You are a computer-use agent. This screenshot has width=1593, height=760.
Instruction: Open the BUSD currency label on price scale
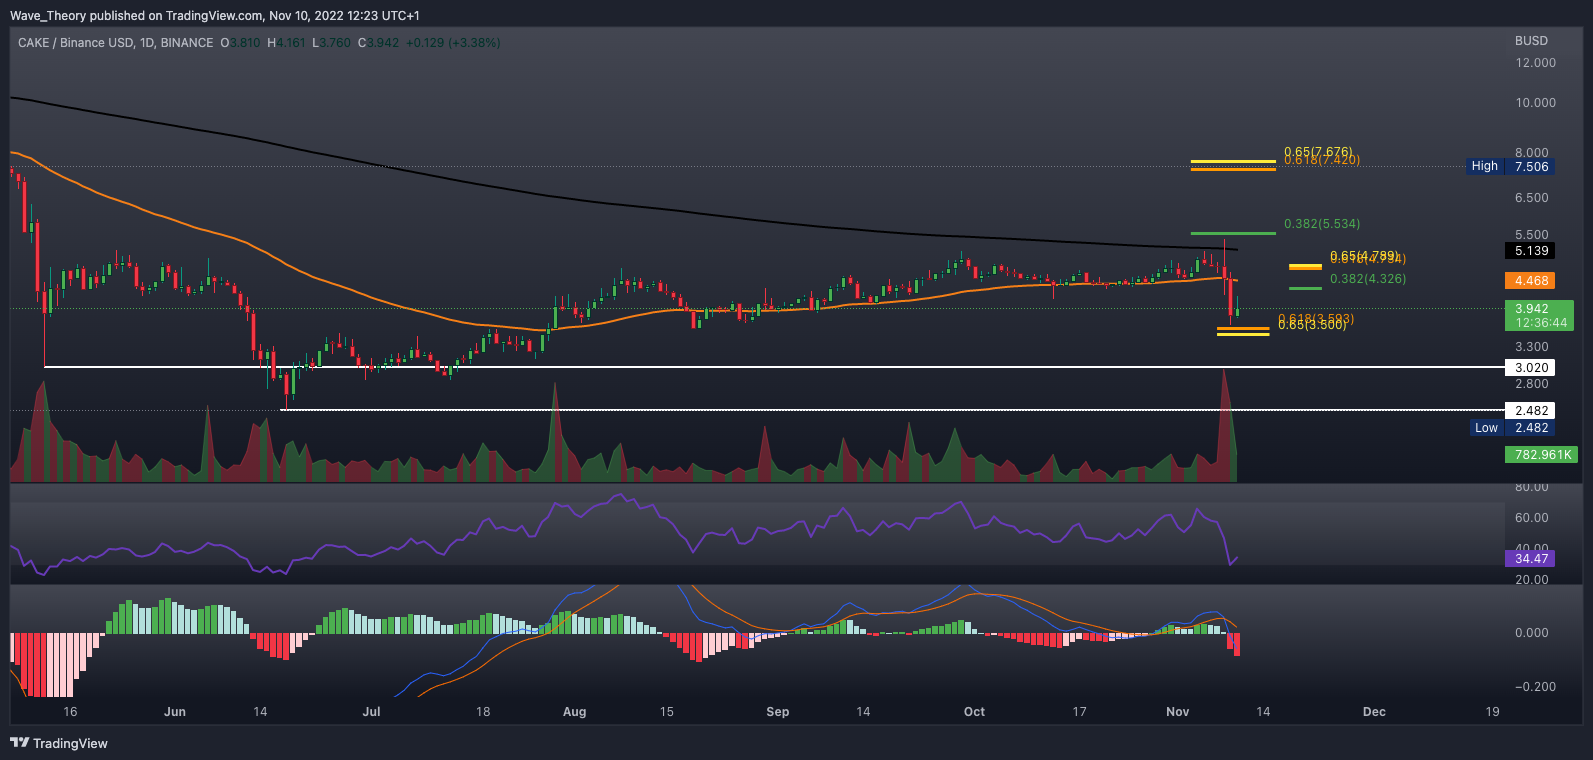coord(1531,41)
